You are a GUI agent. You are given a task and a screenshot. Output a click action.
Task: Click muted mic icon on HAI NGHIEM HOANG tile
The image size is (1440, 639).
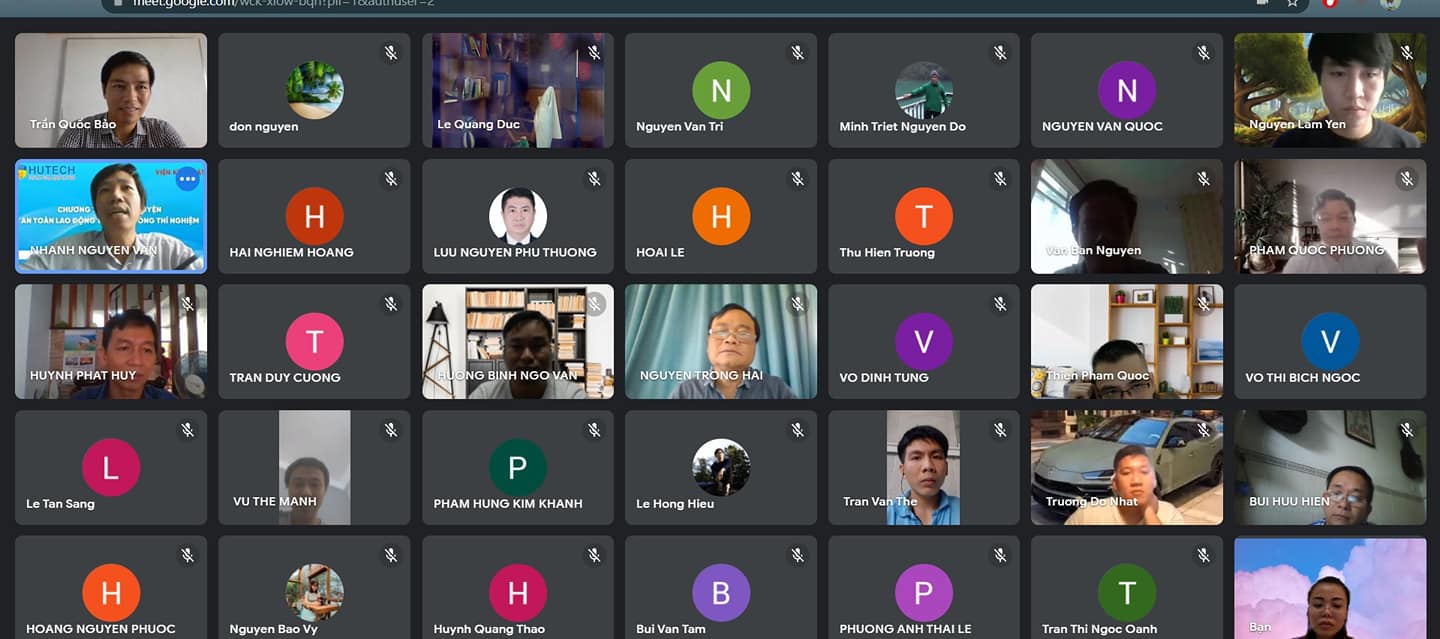(x=391, y=179)
